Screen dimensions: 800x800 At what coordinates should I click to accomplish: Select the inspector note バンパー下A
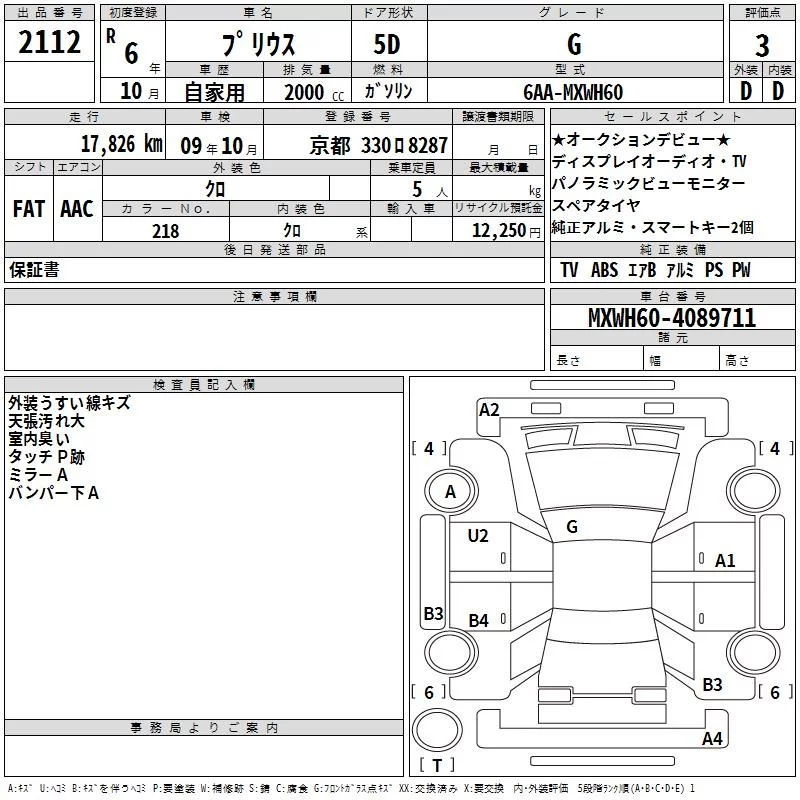[x=54, y=493]
